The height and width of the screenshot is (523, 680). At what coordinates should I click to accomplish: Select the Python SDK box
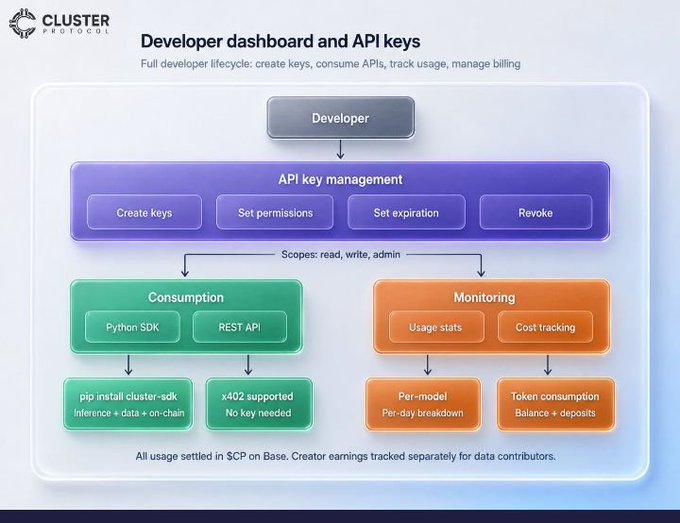(132, 327)
